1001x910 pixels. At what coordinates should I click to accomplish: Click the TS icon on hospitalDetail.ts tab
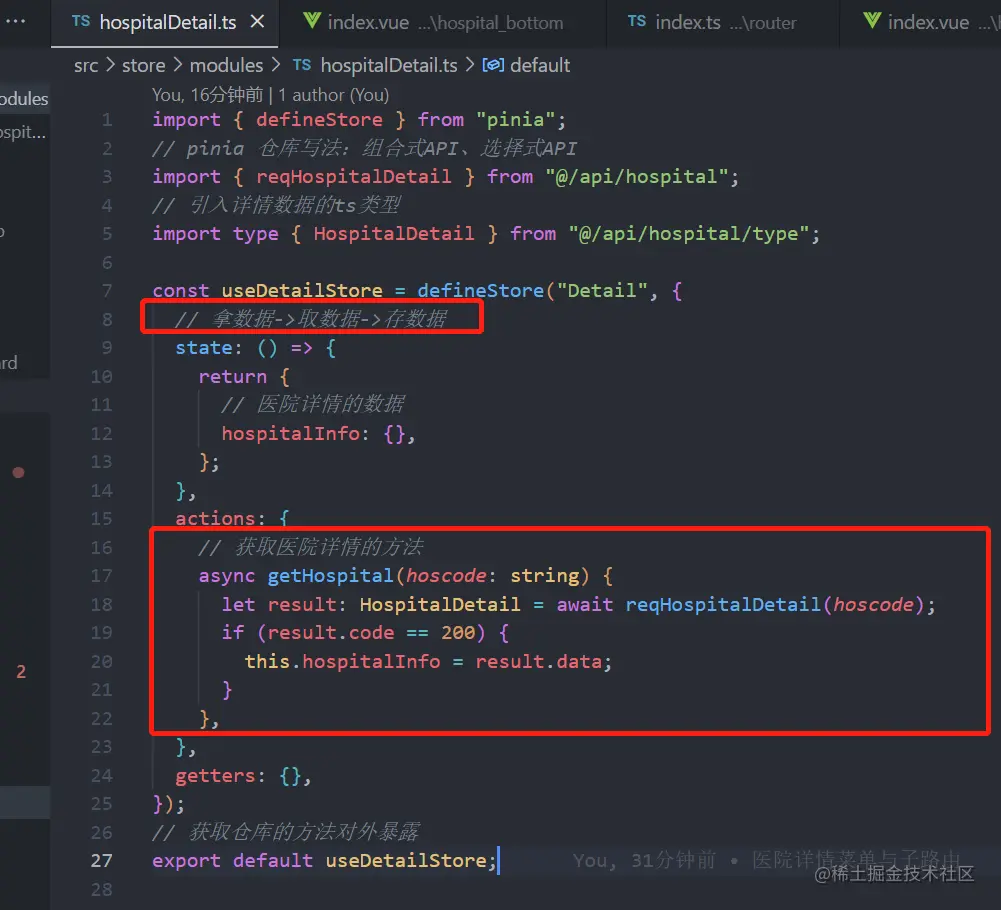(x=81, y=22)
